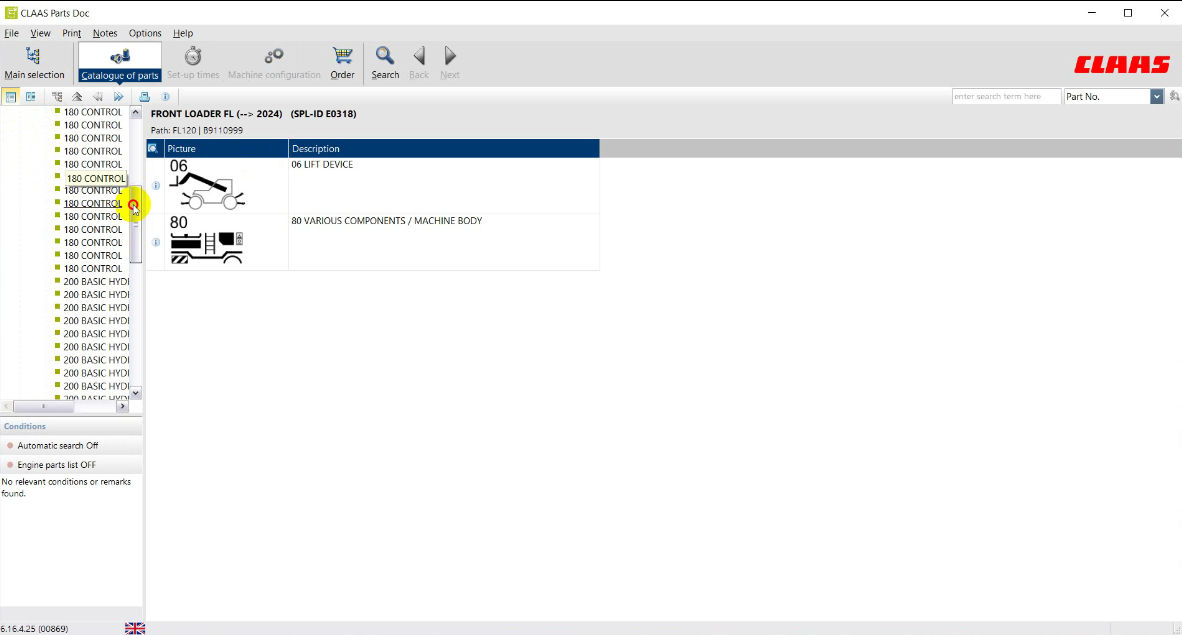Open the Help menu

(x=183, y=33)
